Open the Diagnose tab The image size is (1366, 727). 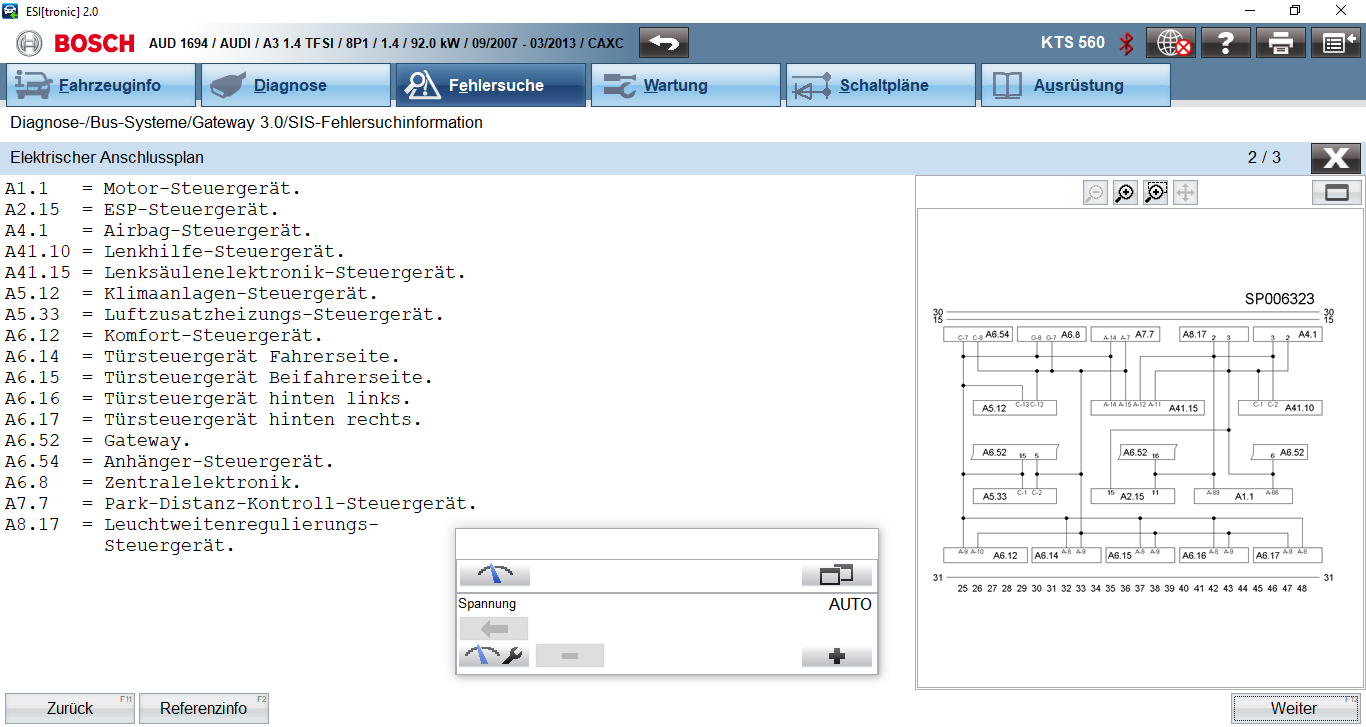296,86
